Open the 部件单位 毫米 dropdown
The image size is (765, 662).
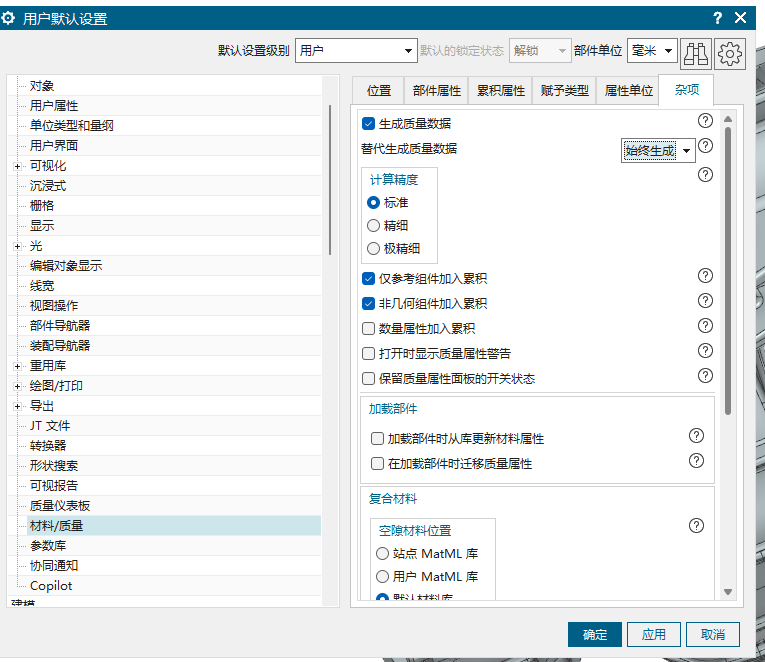pyautogui.click(x=653, y=50)
